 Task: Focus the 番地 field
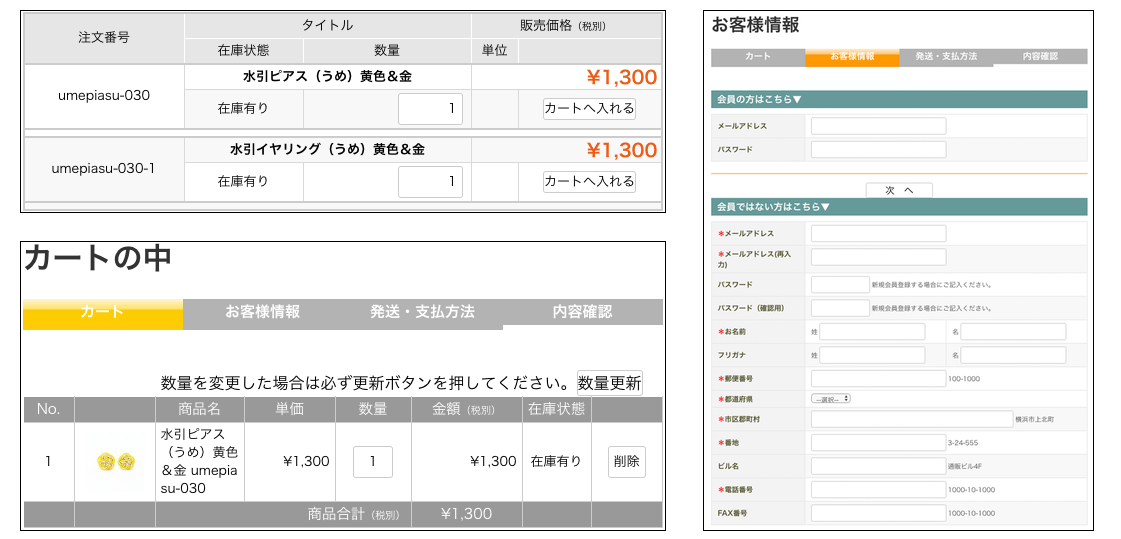879,442
